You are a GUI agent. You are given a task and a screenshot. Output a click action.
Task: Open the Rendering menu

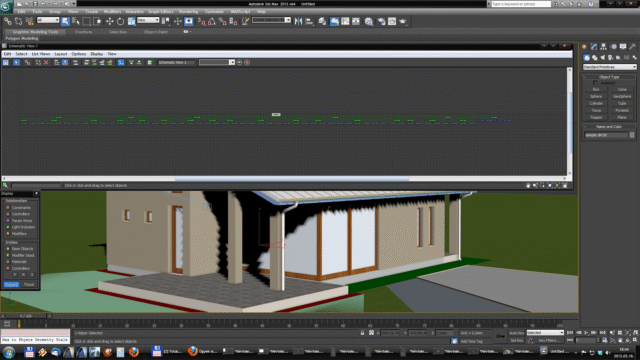coord(188,11)
